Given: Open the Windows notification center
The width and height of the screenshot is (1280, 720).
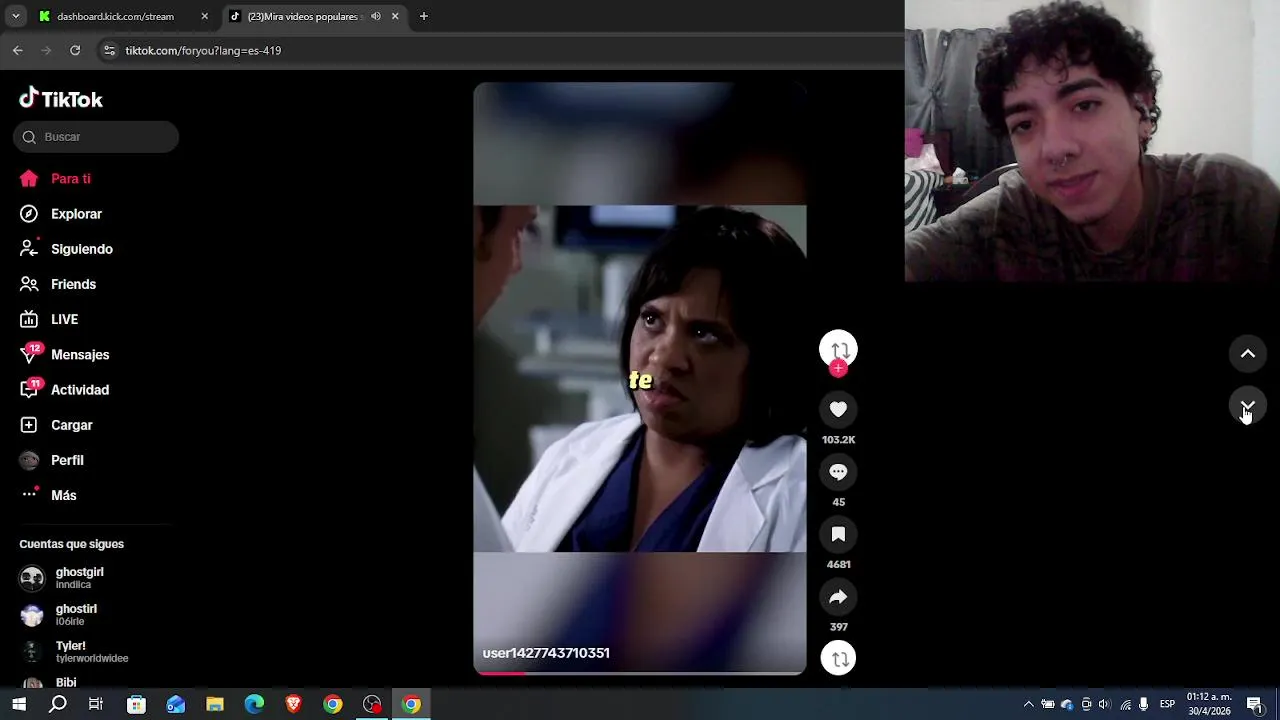Looking at the screenshot, I should [x=1254, y=704].
